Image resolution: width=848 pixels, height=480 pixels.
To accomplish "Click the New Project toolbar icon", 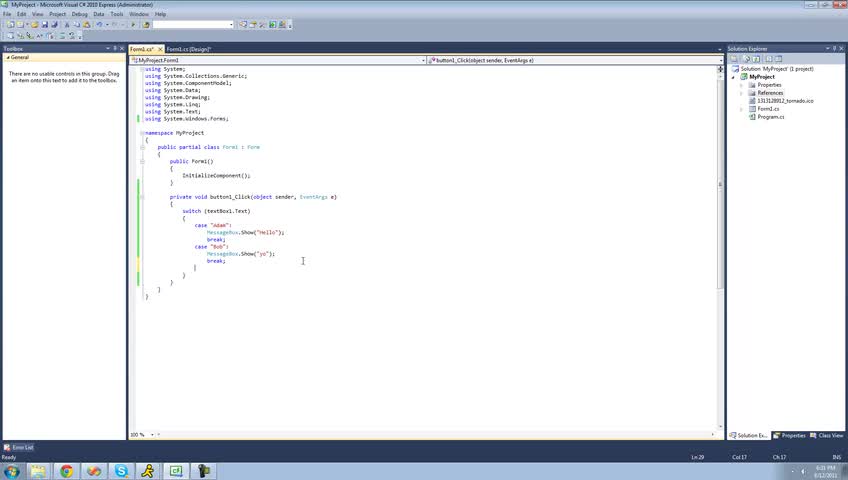I will (11, 24).
